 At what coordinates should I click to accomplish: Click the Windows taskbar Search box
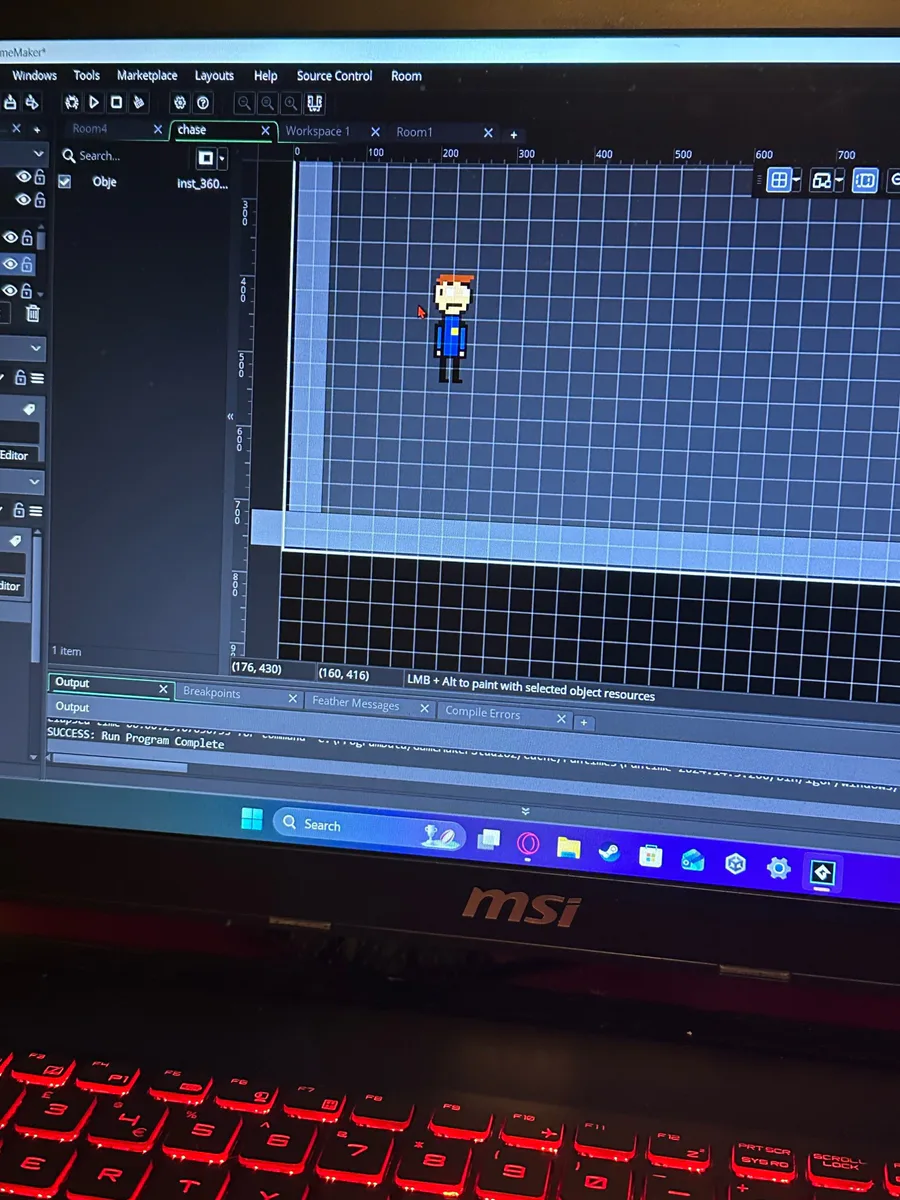click(370, 828)
